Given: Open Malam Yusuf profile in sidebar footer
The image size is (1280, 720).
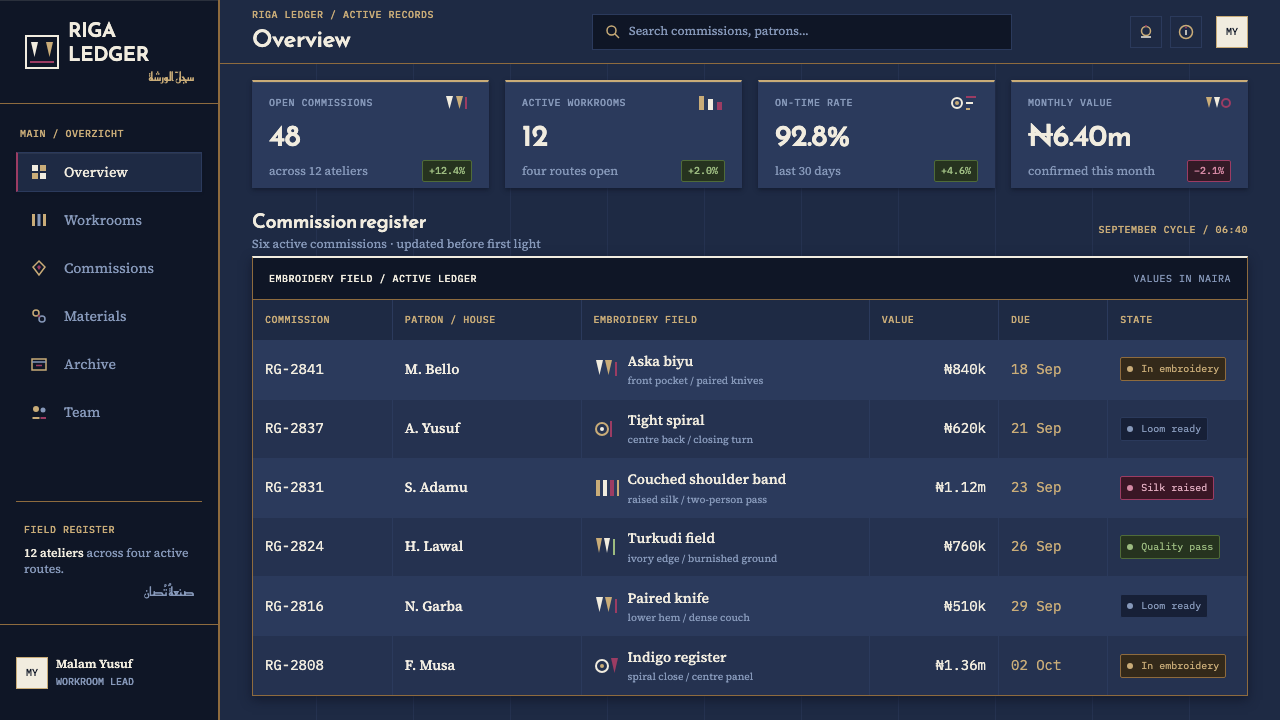Looking at the screenshot, I should [x=109, y=672].
